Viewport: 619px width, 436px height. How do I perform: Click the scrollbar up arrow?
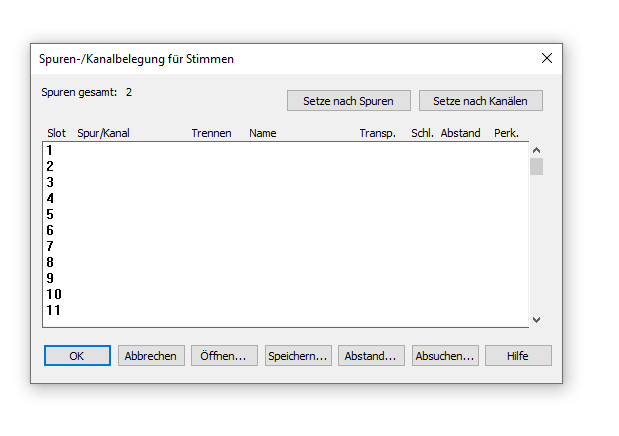536,150
